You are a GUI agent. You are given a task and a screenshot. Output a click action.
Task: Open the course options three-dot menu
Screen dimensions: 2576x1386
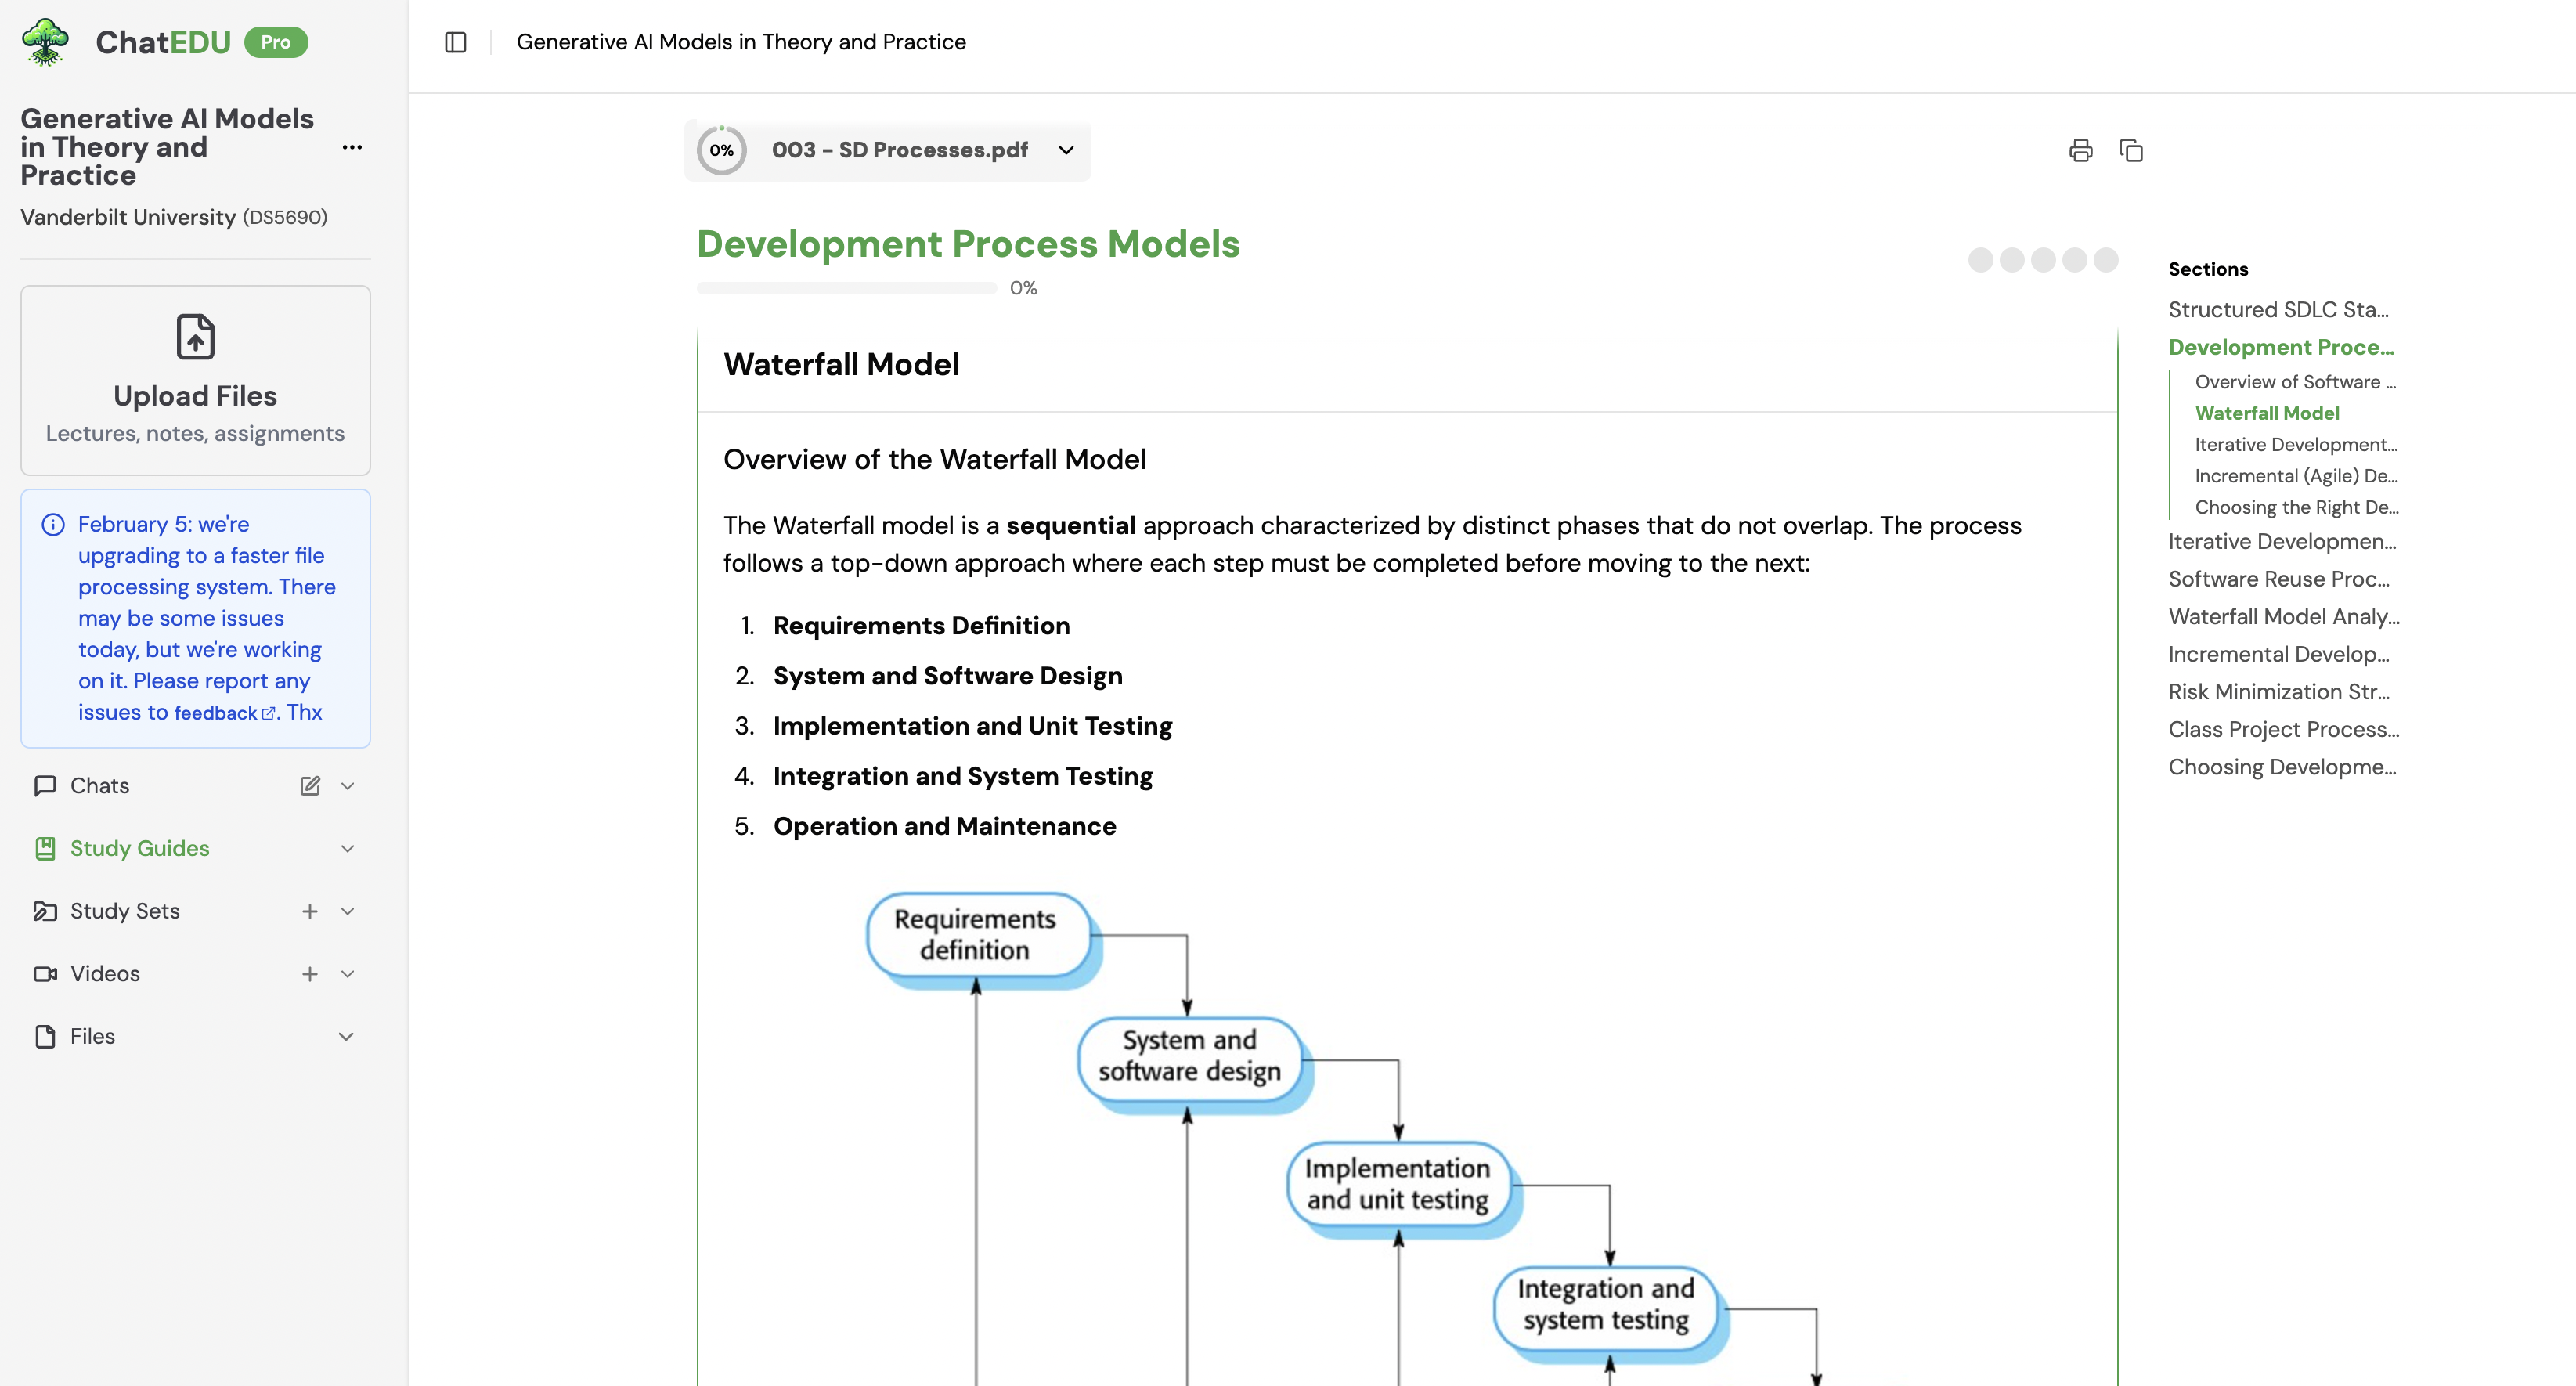(x=352, y=147)
